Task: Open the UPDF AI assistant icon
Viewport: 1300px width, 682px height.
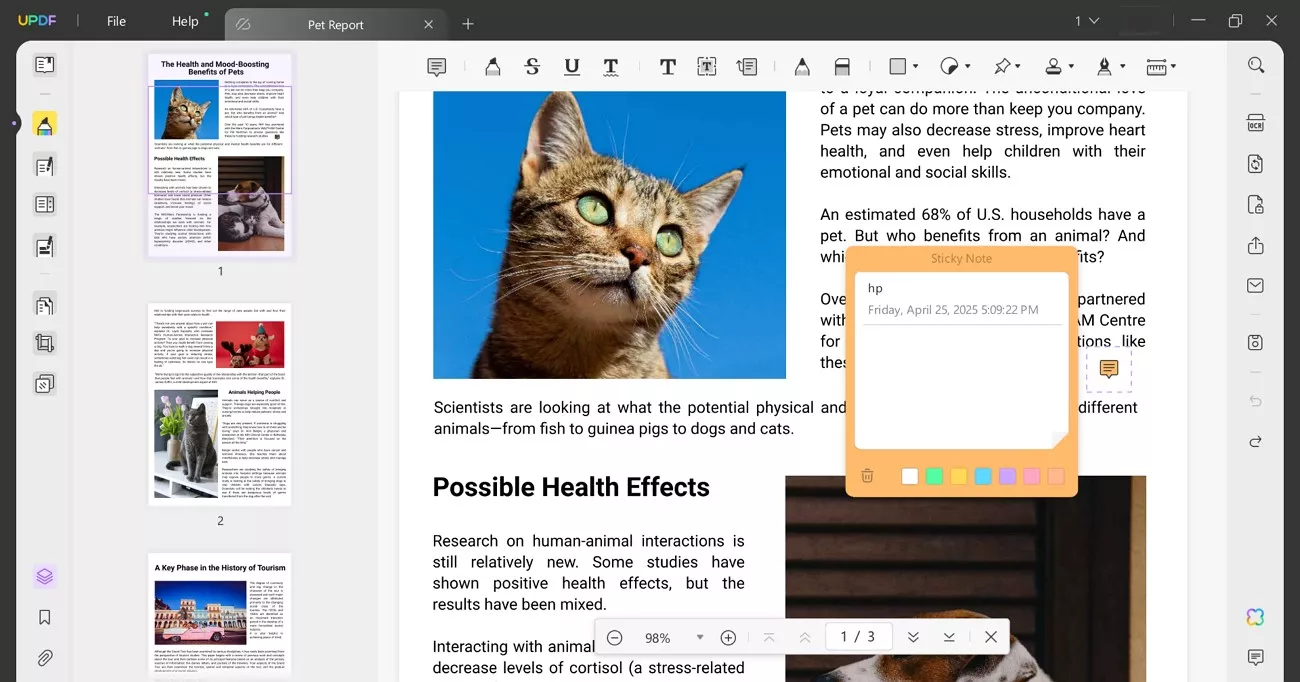Action: point(1256,617)
